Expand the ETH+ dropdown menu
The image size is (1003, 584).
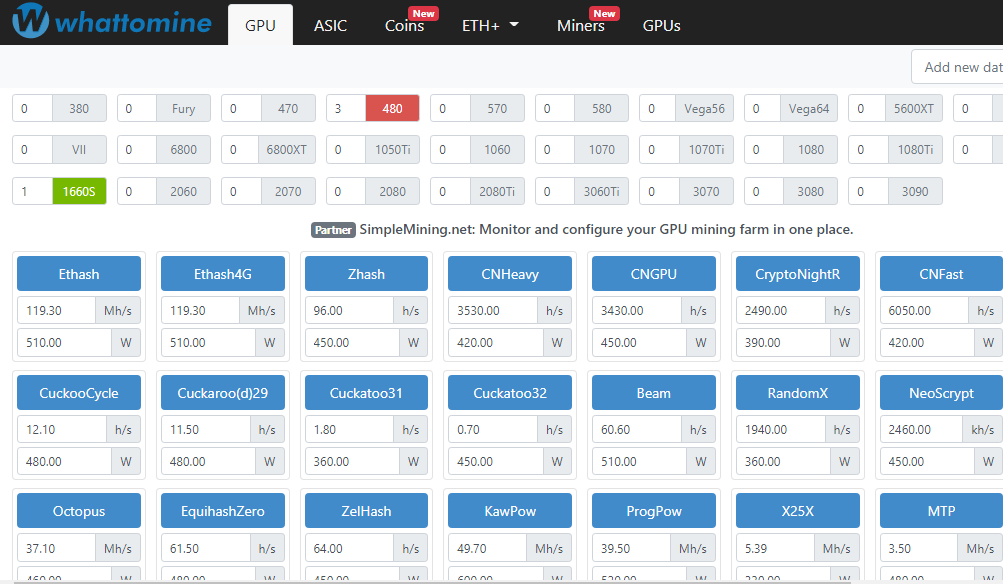(x=490, y=26)
